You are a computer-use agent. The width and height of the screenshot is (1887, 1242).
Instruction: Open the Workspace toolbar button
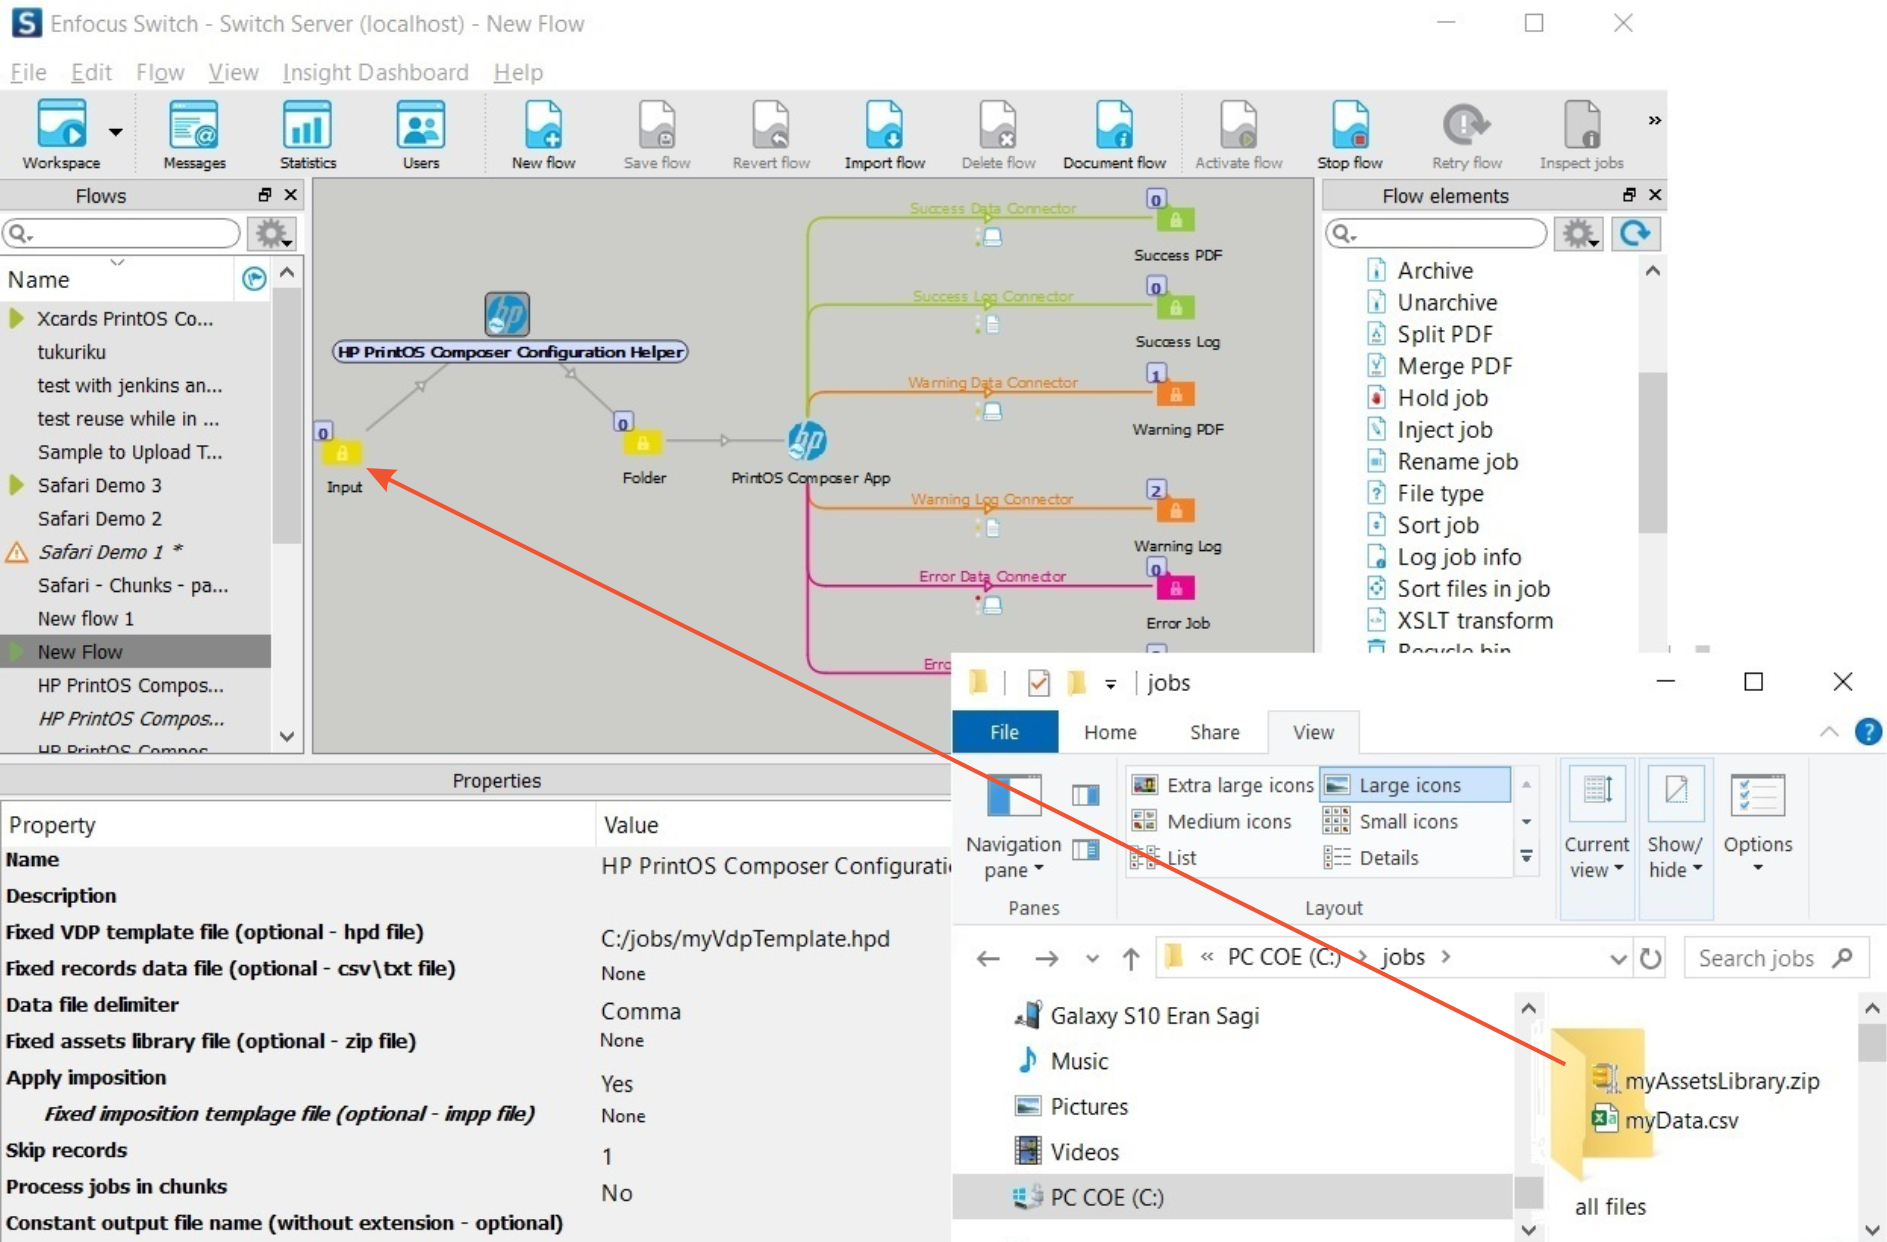61,135
